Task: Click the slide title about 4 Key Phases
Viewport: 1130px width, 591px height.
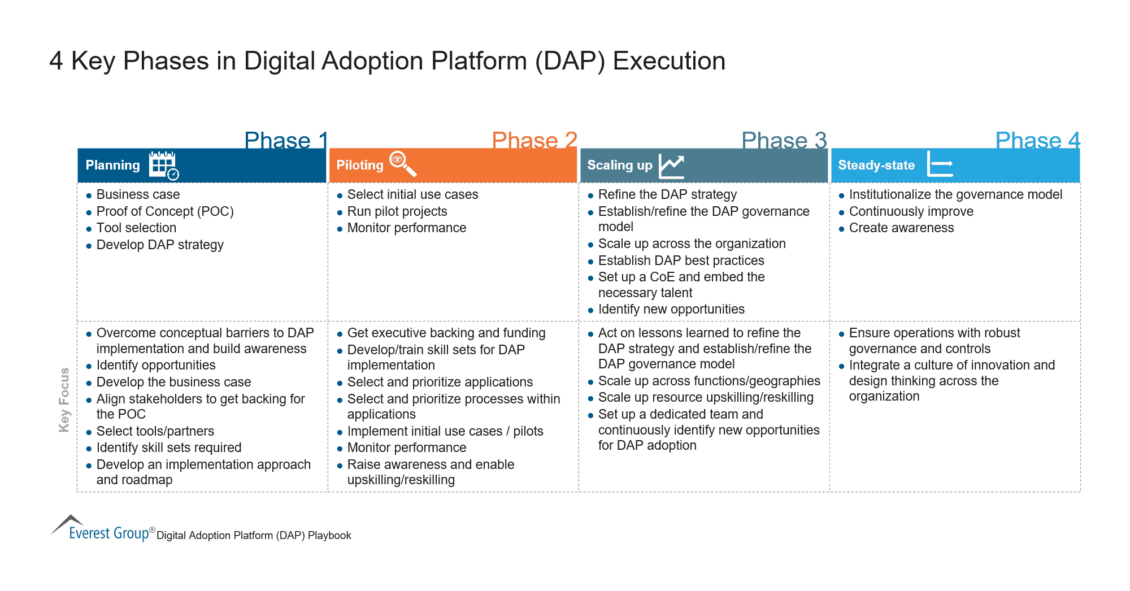Action: pyautogui.click(x=387, y=61)
